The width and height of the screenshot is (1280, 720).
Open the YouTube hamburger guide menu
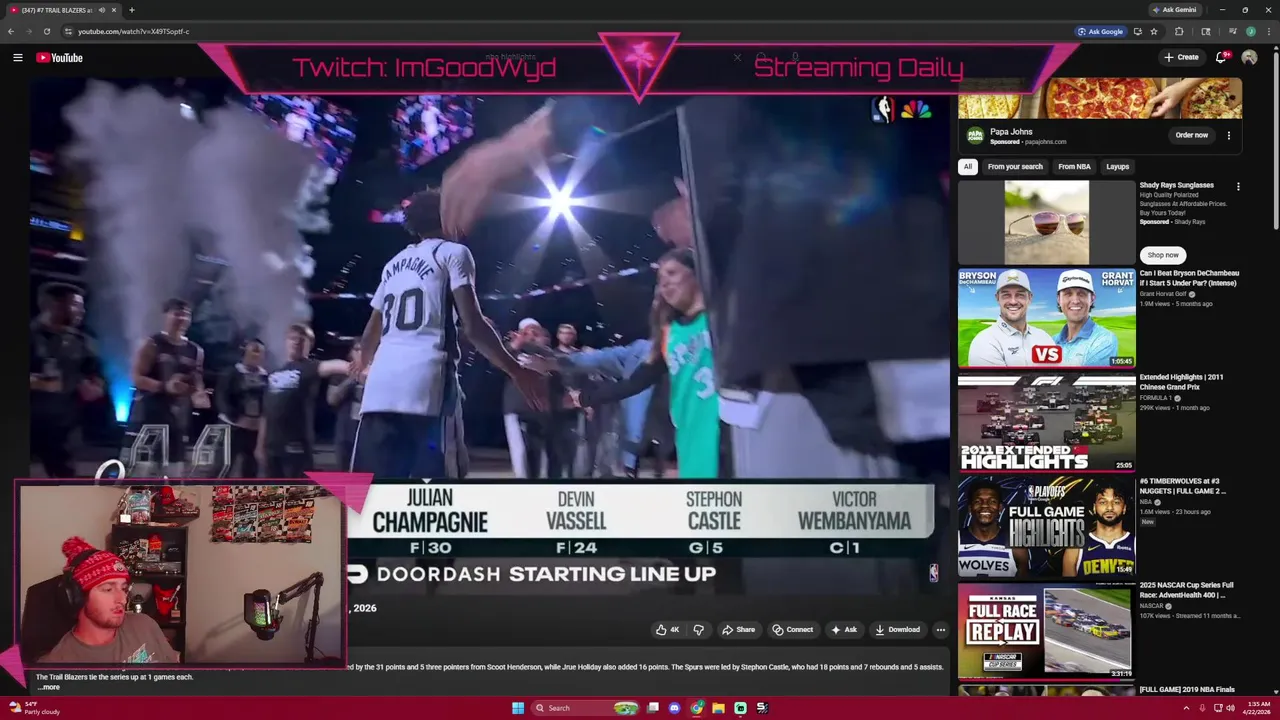tap(17, 58)
